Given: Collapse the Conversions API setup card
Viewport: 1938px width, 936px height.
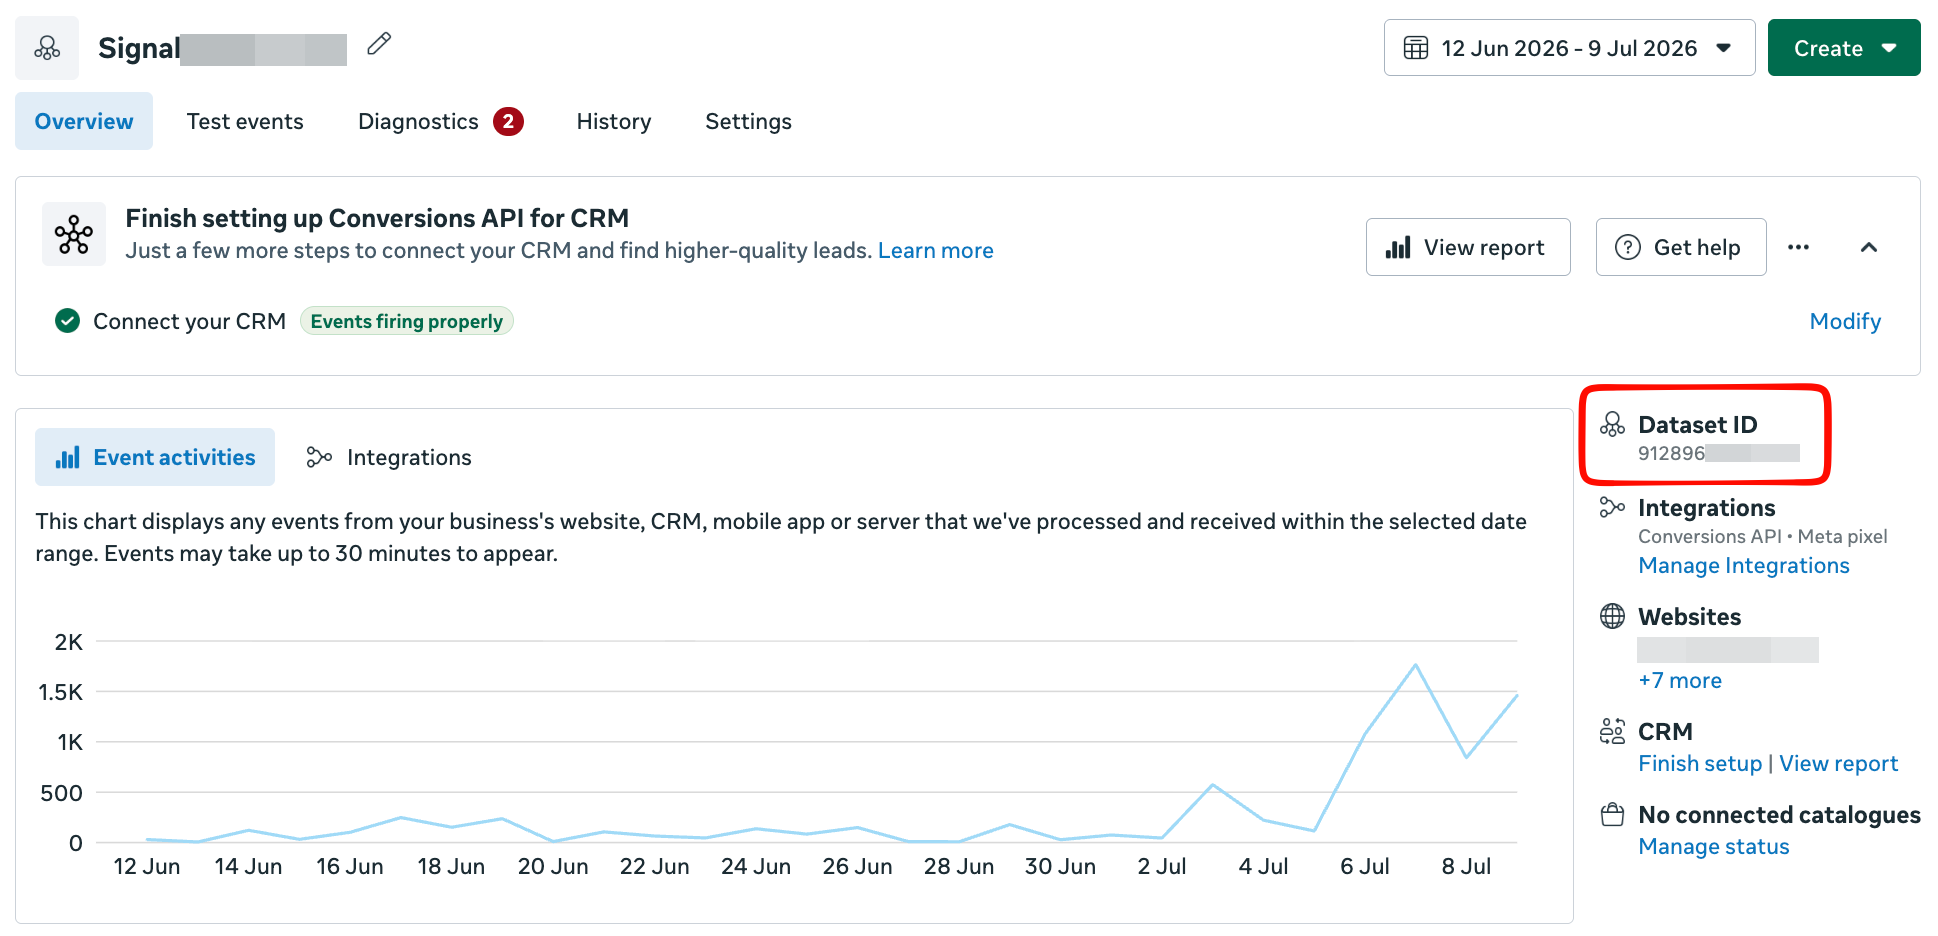Looking at the screenshot, I should (x=1868, y=247).
